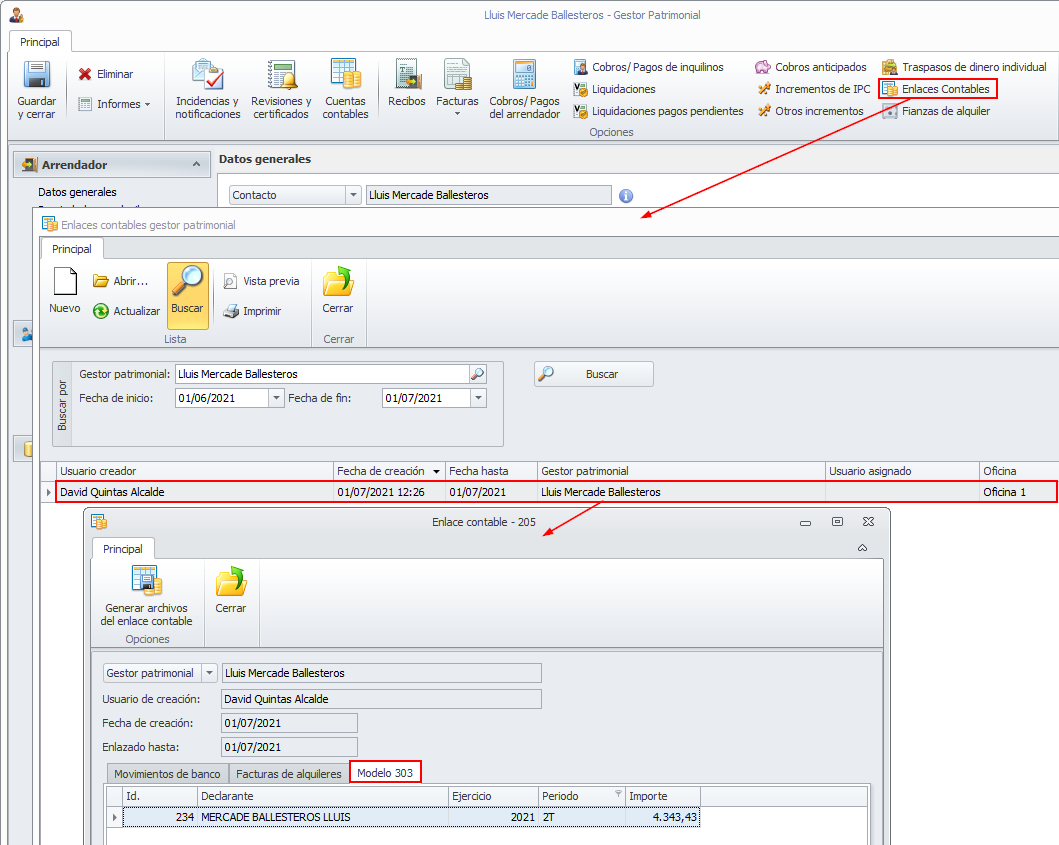Click Gestor patrimonial search field

[x=322, y=374]
